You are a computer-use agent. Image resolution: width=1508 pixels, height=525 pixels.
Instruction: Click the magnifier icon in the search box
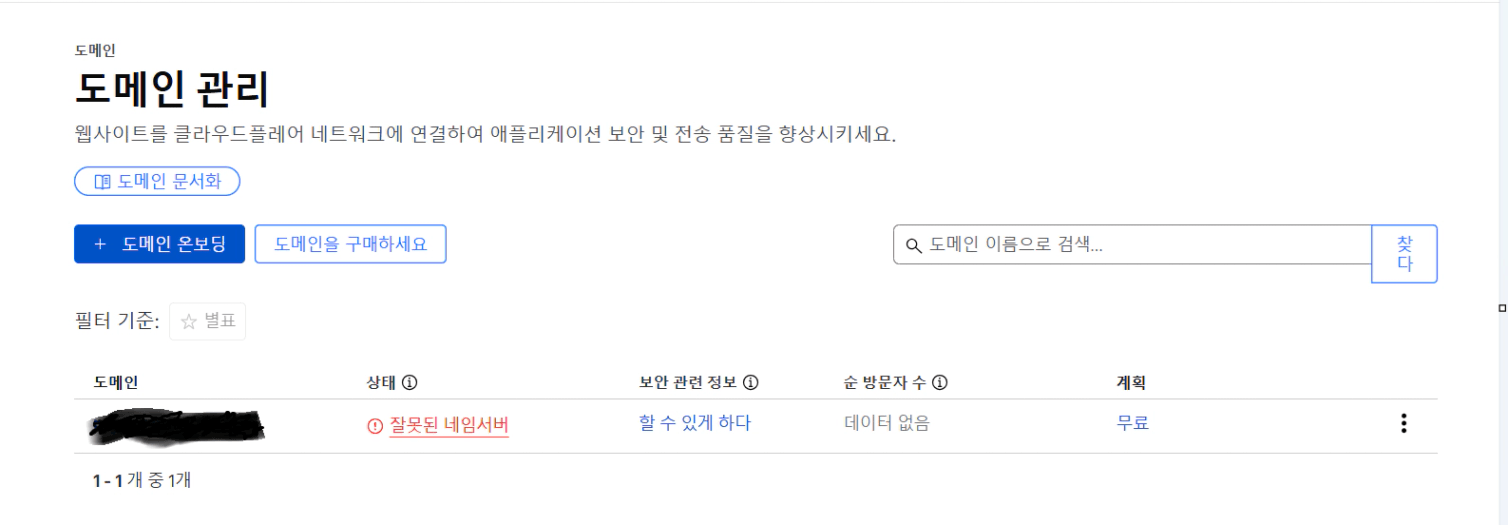[x=913, y=245]
